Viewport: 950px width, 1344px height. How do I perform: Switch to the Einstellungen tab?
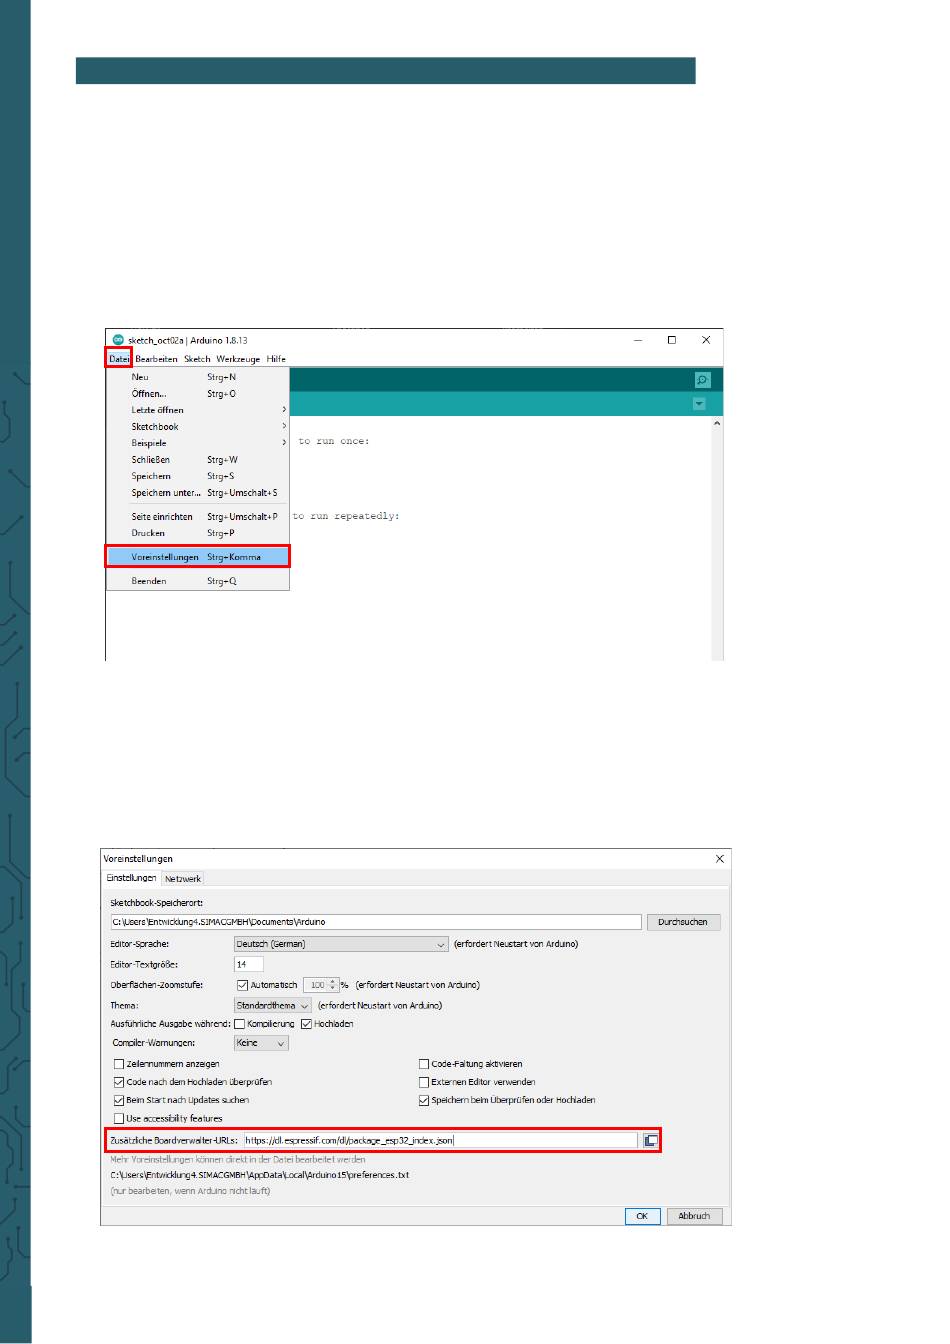132,878
